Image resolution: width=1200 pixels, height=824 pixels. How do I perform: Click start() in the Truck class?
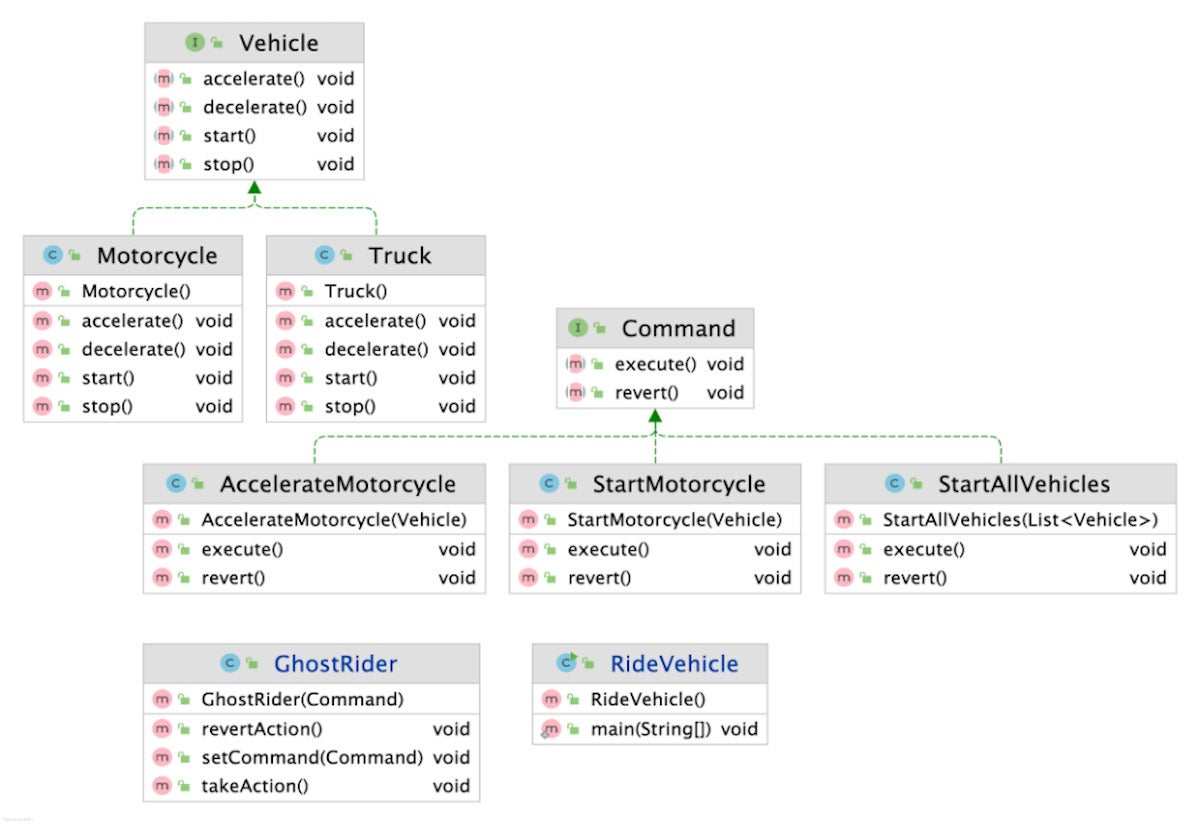pos(352,378)
